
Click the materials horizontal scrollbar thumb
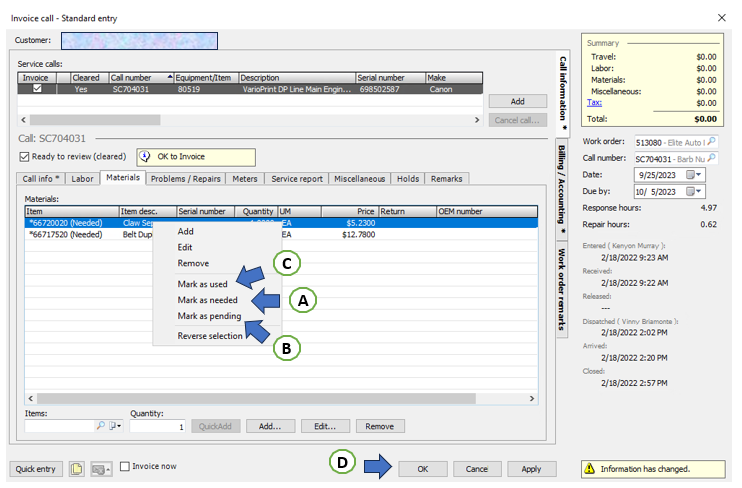click(x=256, y=399)
